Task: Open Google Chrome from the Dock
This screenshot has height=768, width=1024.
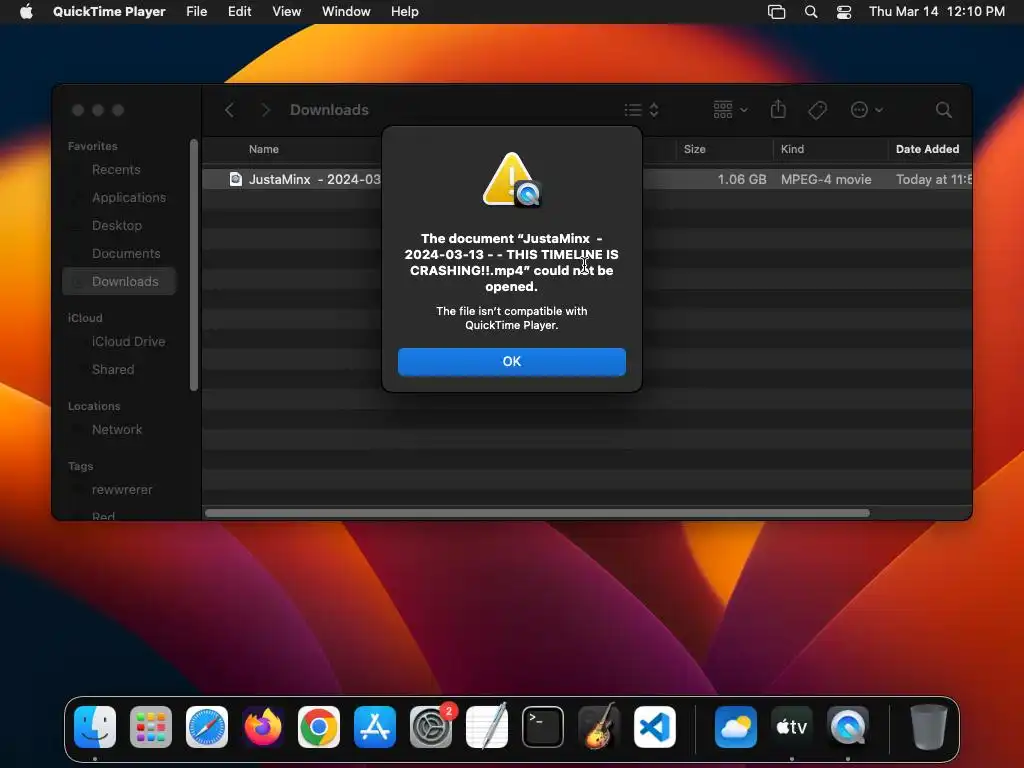Action: pos(319,727)
